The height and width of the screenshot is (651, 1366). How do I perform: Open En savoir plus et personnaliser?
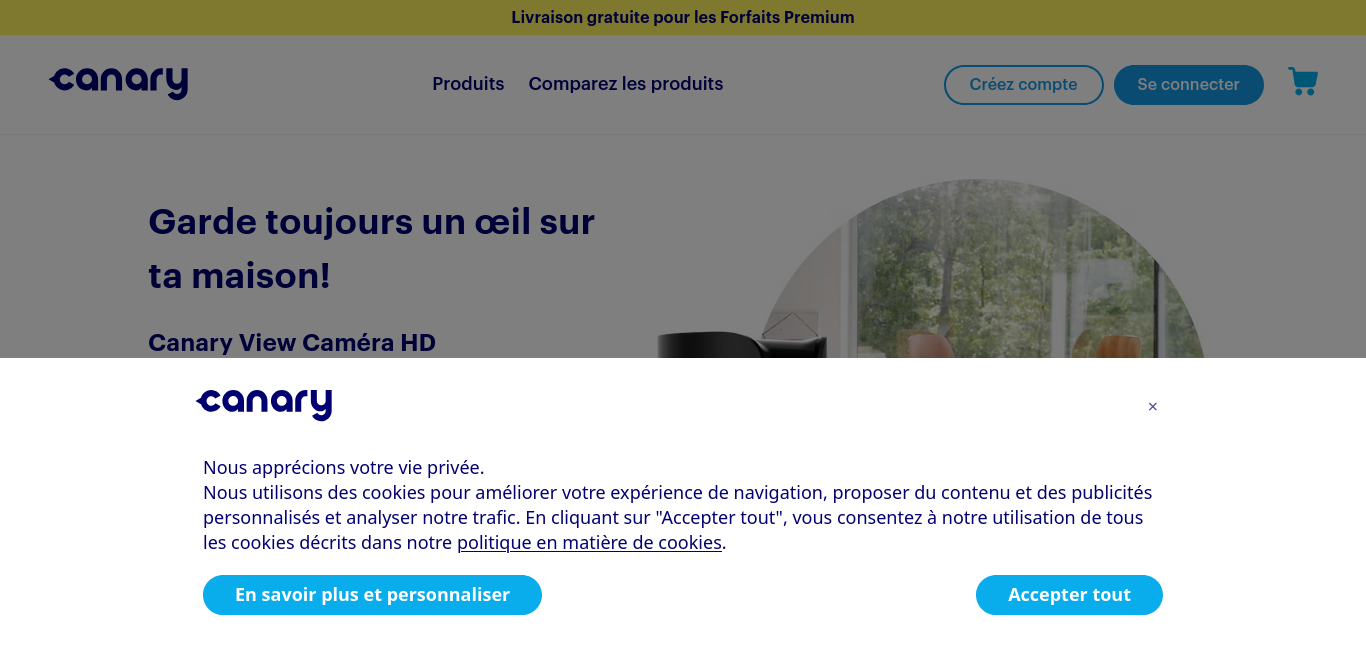point(372,595)
